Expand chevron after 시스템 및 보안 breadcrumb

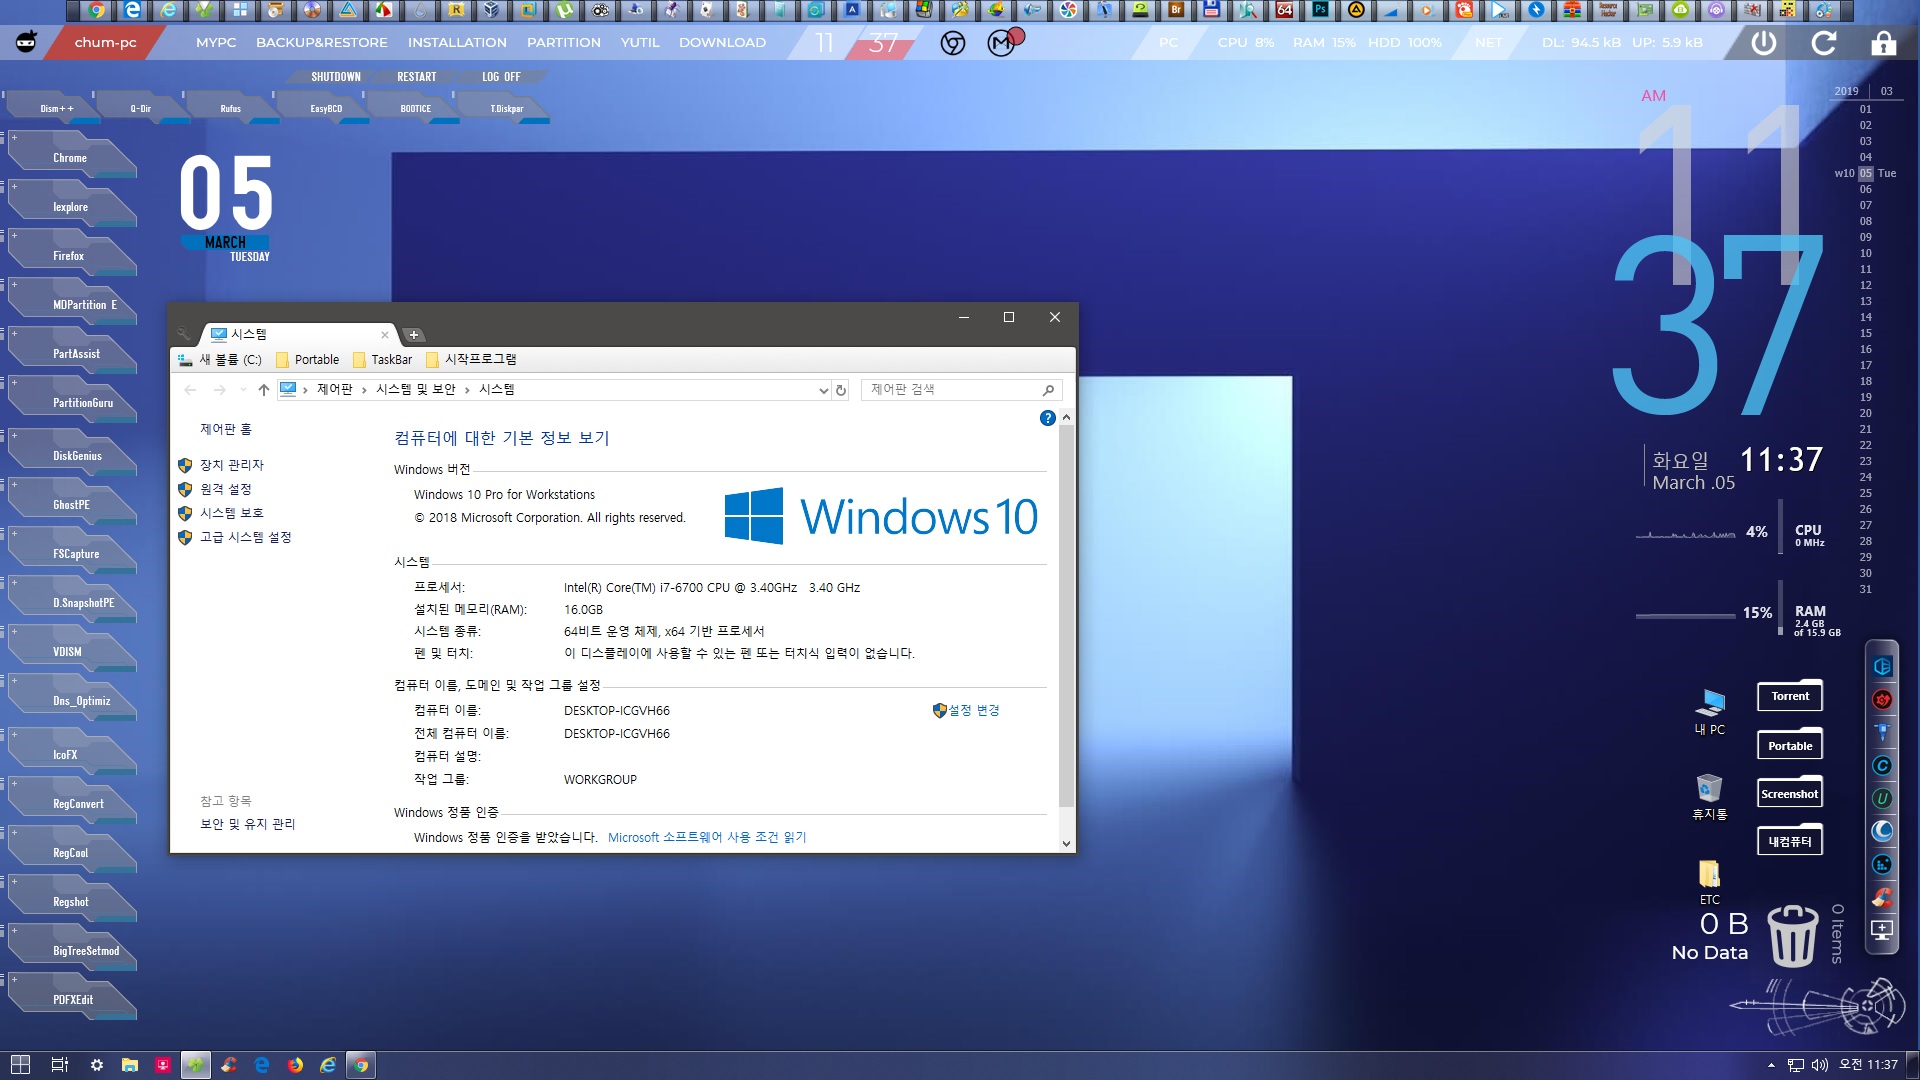pos(467,390)
